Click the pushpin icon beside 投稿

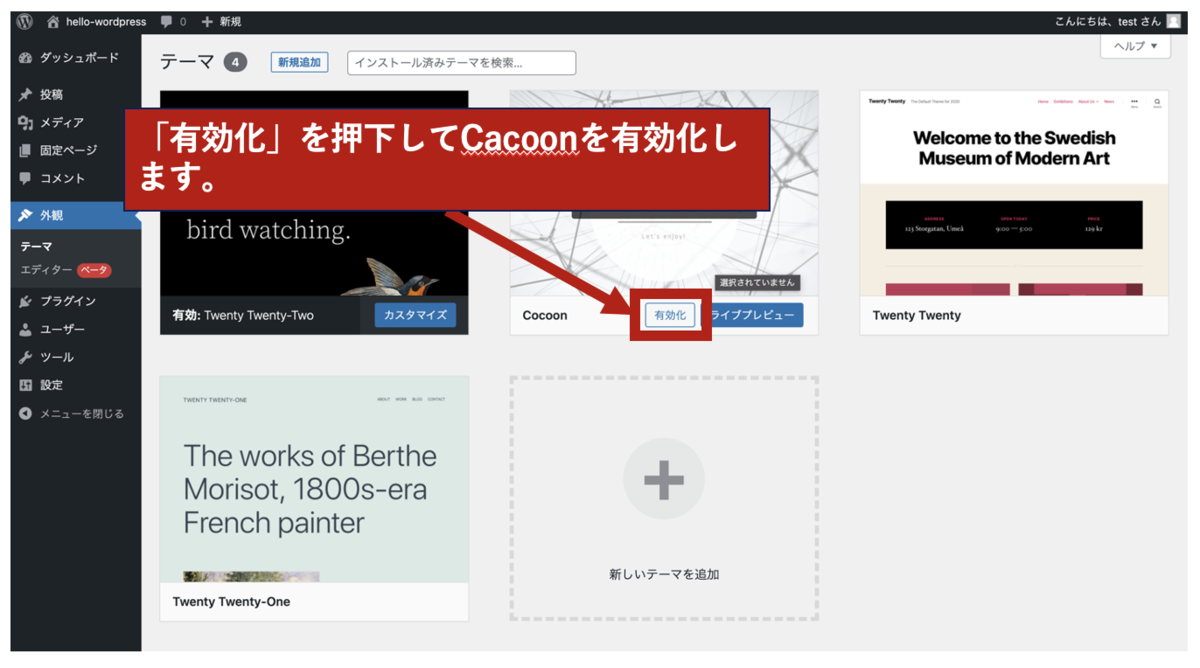pos(26,94)
